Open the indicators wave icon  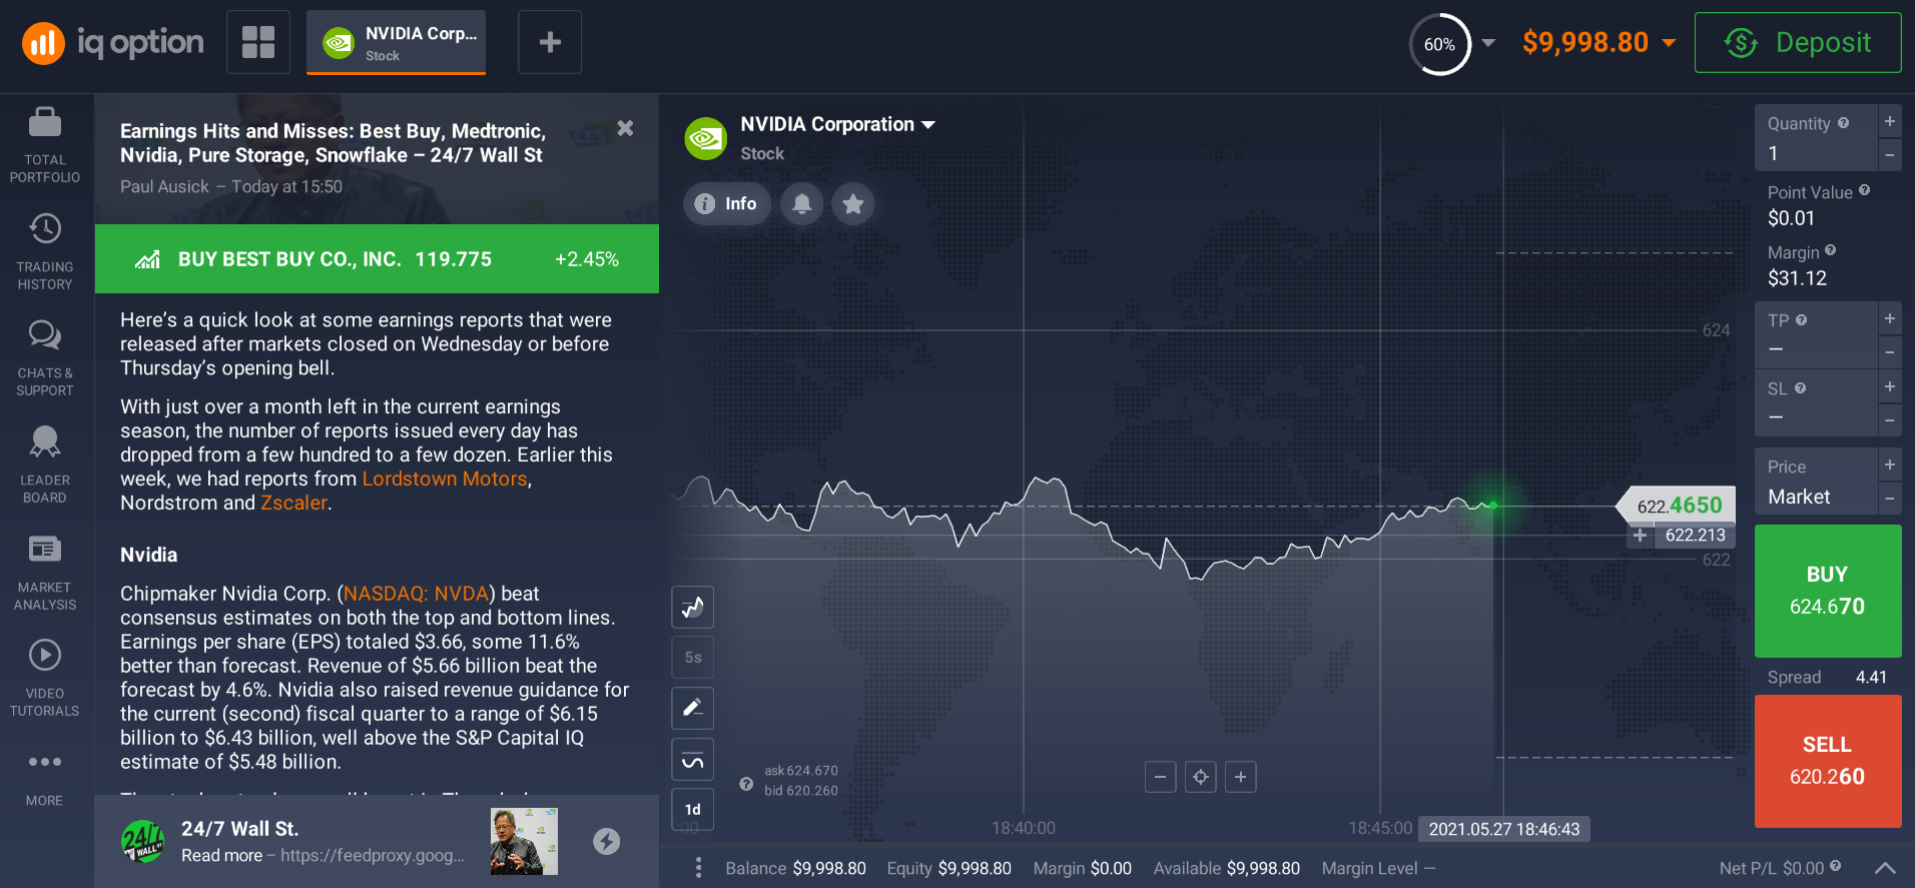(693, 760)
